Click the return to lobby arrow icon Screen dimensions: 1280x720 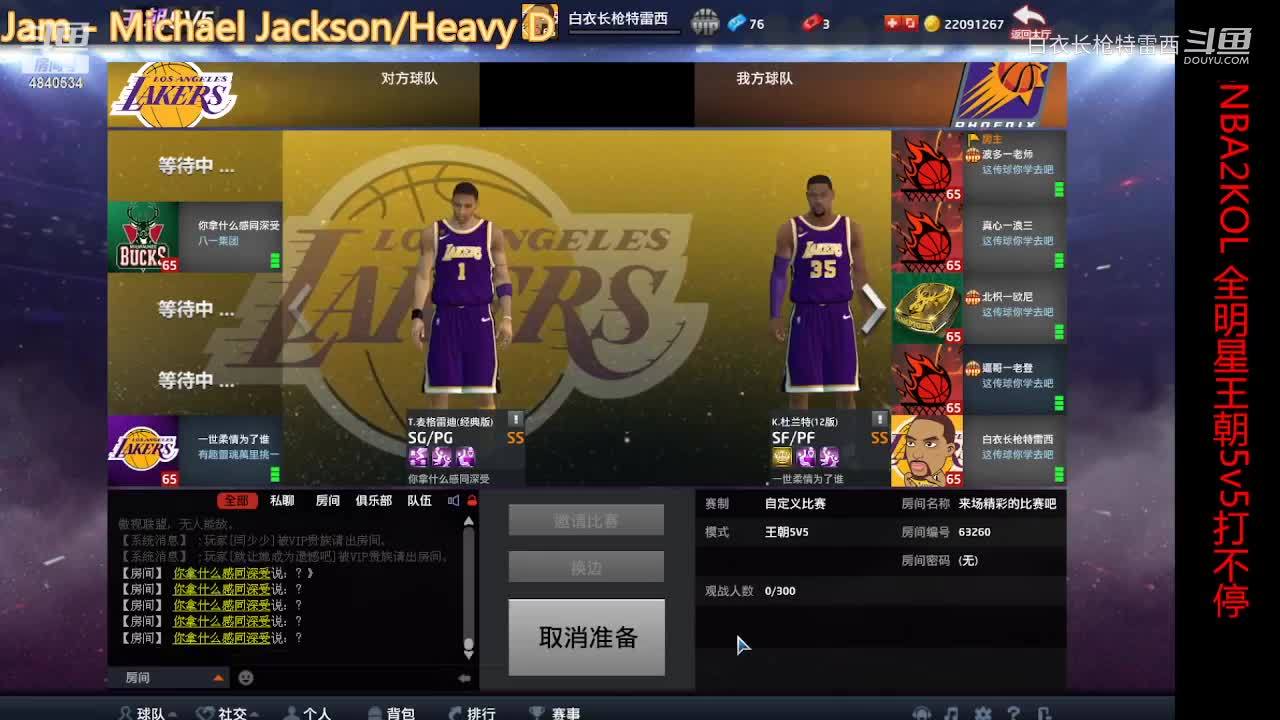tap(1029, 16)
